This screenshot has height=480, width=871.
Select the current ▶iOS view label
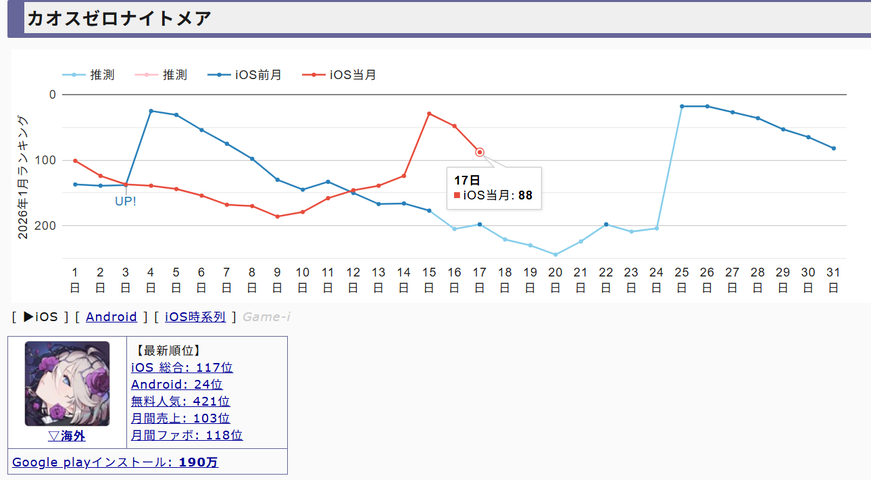tap(41, 317)
